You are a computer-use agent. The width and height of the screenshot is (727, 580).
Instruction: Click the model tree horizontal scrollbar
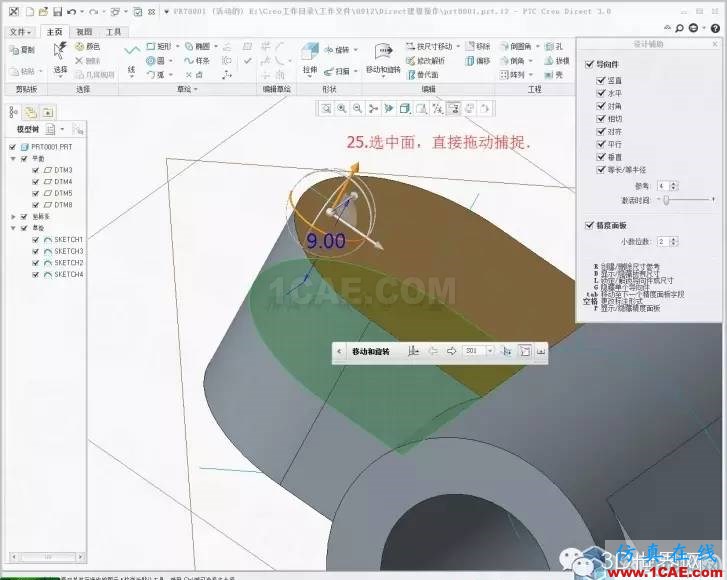click(x=47, y=556)
